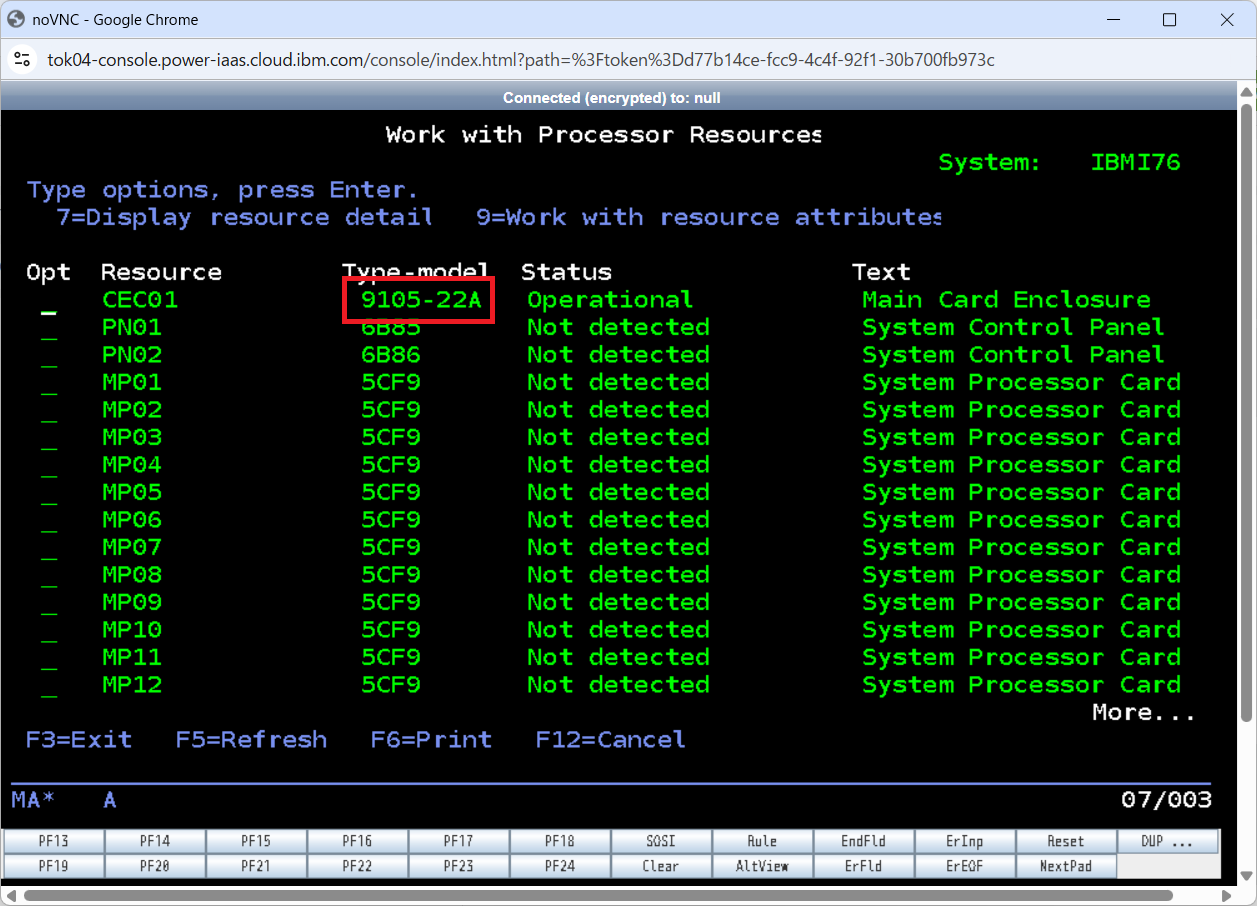Click the PF21 function key button
1257x906 pixels.
coord(256,866)
